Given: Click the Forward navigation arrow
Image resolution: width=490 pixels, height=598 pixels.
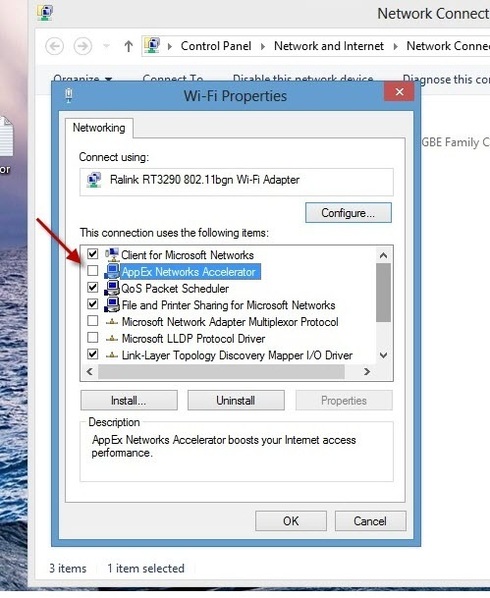Looking at the screenshot, I should (x=83, y=47).
